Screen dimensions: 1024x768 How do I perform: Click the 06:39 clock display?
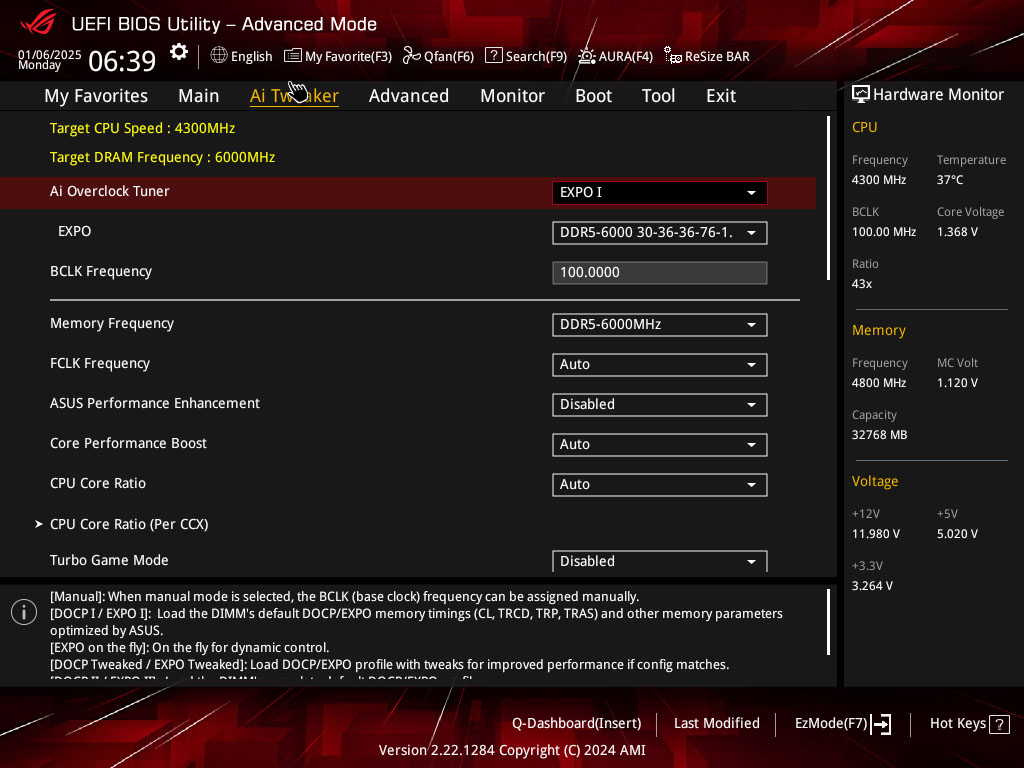(122, 61)
